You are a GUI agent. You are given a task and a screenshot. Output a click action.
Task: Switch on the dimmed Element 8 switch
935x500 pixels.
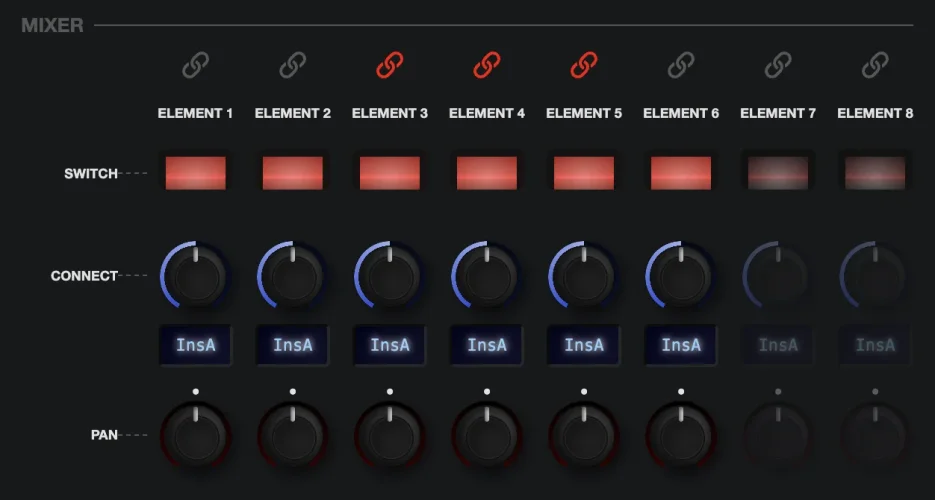874,173
